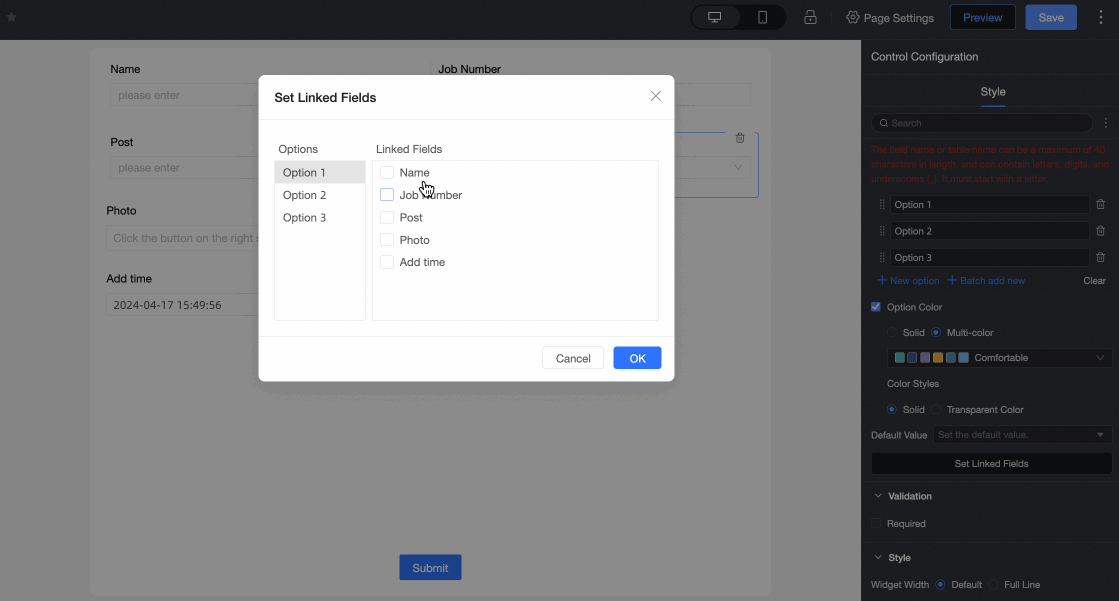Switch to mobile device view icon
Image resolution: width=1119 pixels, height=601 pixels.
coord(762,17)
